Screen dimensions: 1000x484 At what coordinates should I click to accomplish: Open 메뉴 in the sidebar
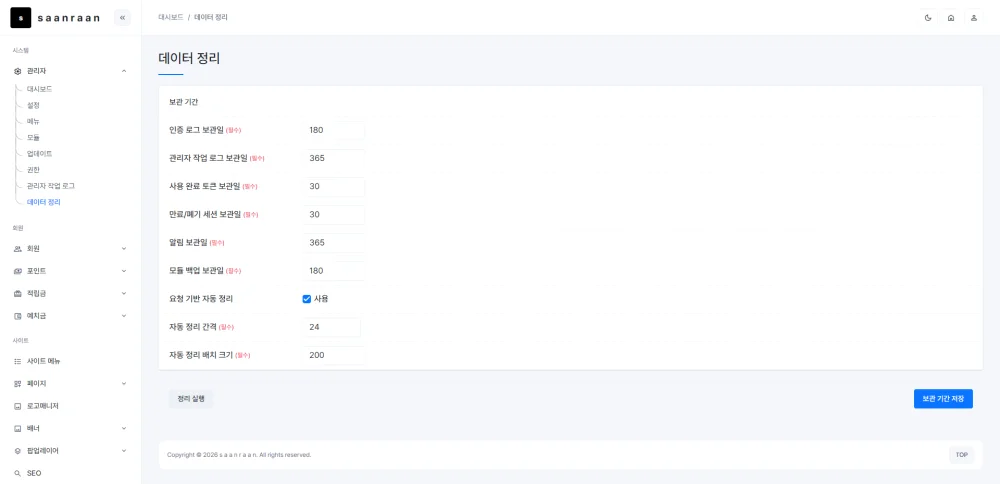pyautogui.click(x=33, y=121)
